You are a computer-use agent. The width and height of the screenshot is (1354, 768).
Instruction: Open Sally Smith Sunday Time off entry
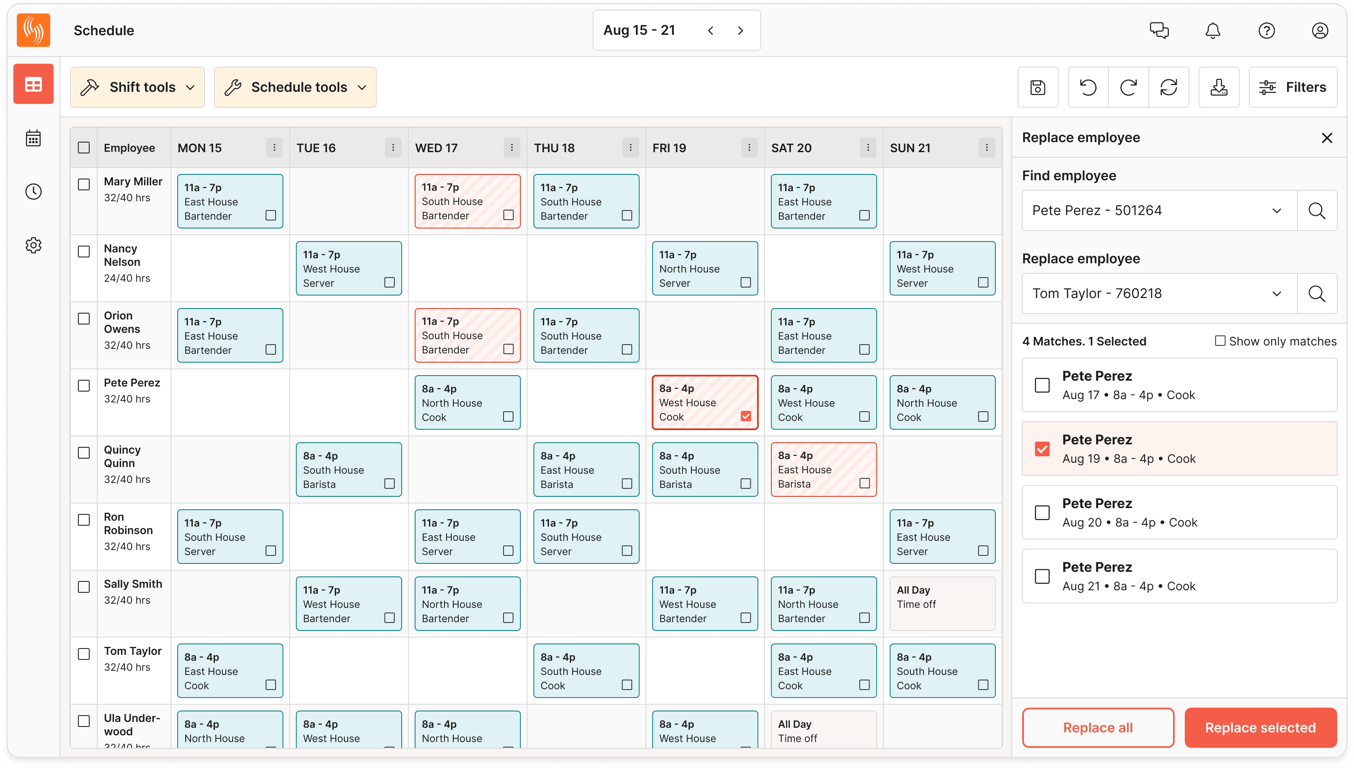[942, 603]
